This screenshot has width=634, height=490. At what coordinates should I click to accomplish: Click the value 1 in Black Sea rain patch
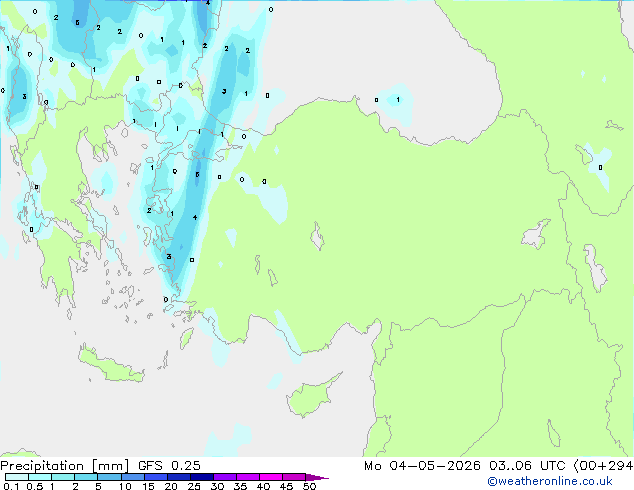coord(398,99)
